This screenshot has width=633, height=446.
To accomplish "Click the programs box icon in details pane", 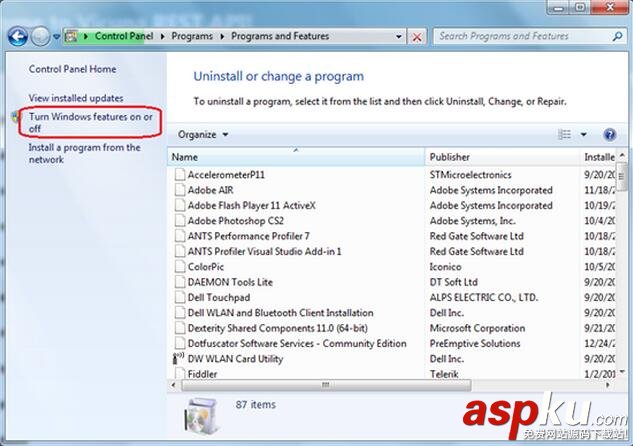I will (202, 416).
